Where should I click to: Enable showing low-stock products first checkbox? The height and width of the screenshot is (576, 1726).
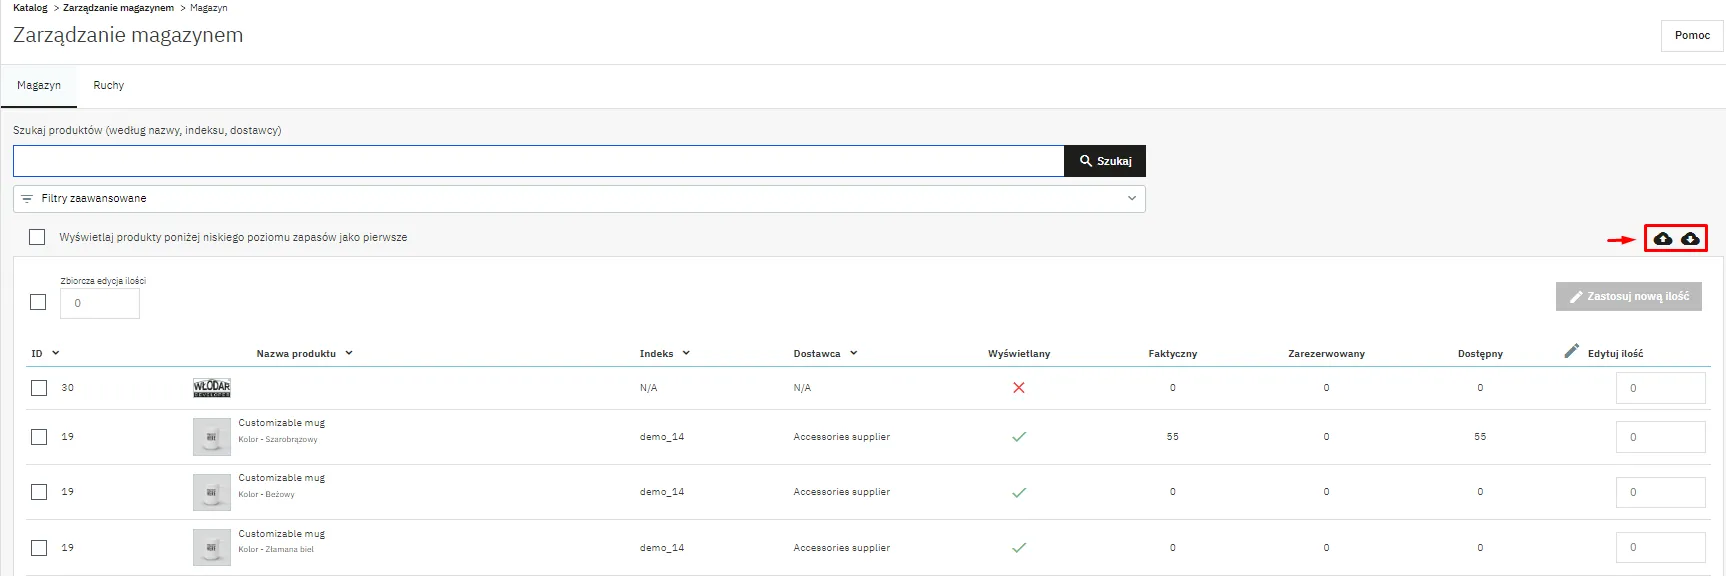click(38, 237)
